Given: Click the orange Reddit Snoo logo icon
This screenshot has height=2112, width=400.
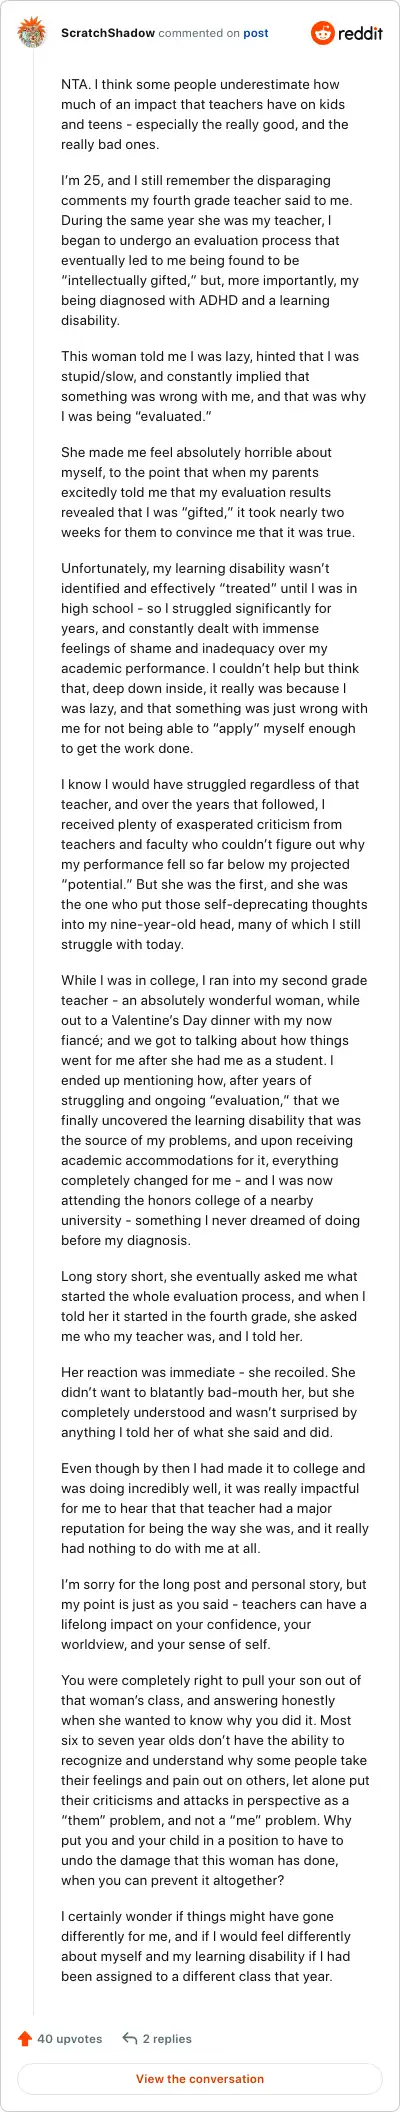Looking at the screenshot, I should pyautogui.click(x=323, y=33).
